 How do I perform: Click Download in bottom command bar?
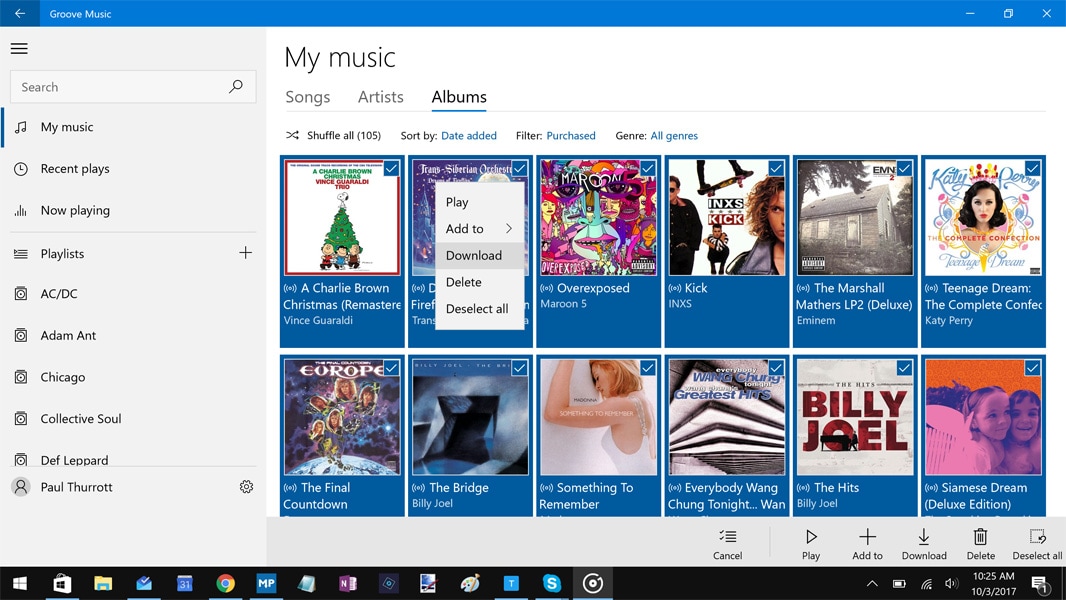pos(924,545)
